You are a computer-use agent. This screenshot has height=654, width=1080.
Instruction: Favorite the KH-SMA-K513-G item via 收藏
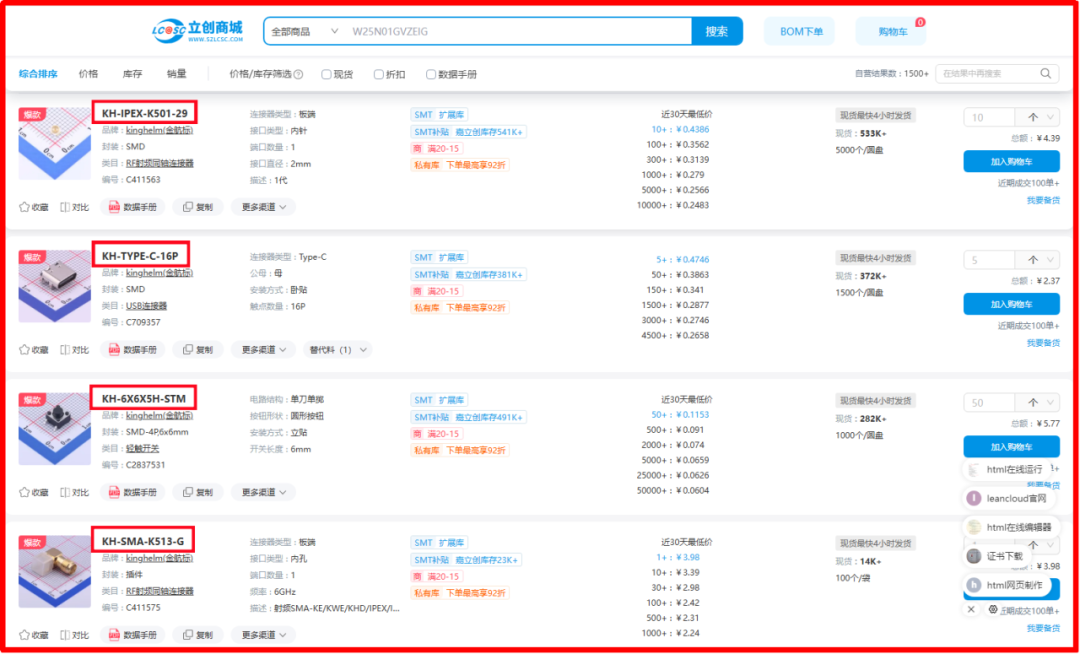(x=34, y=635)
